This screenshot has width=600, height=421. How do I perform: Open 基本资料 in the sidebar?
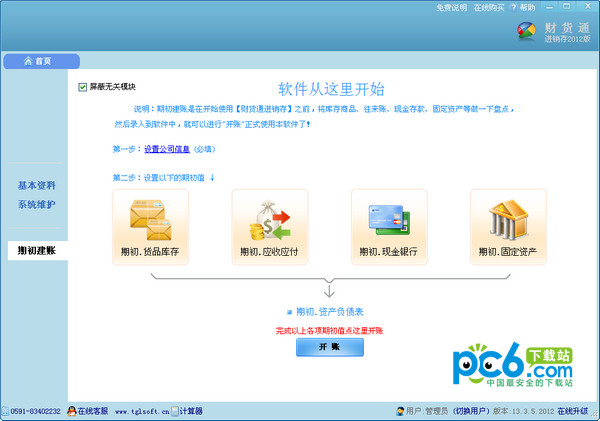click(37, 185)
